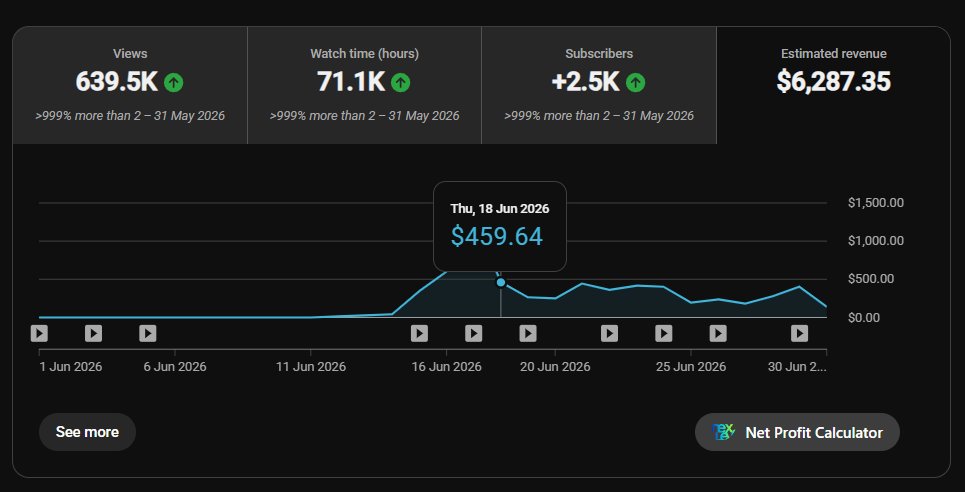This screenshot has width=965, height=492.
Task: Click green up-arrow icon beside 71.1K watch time
Action: 401,82
